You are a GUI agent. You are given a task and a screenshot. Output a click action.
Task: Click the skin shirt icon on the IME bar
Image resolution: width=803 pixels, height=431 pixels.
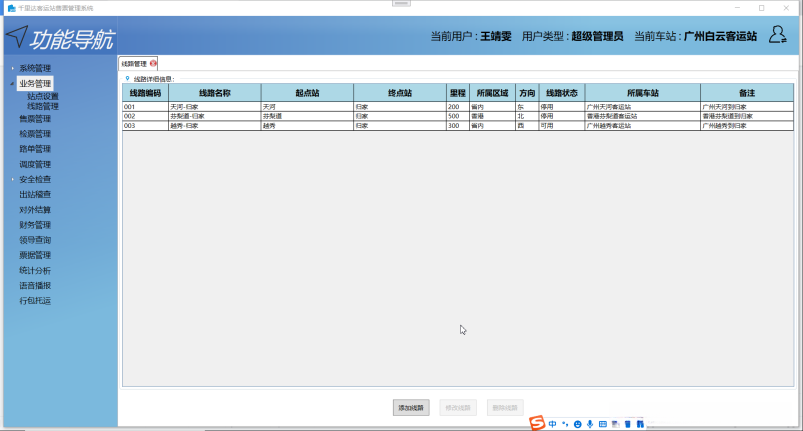click(x=628, y=424)
